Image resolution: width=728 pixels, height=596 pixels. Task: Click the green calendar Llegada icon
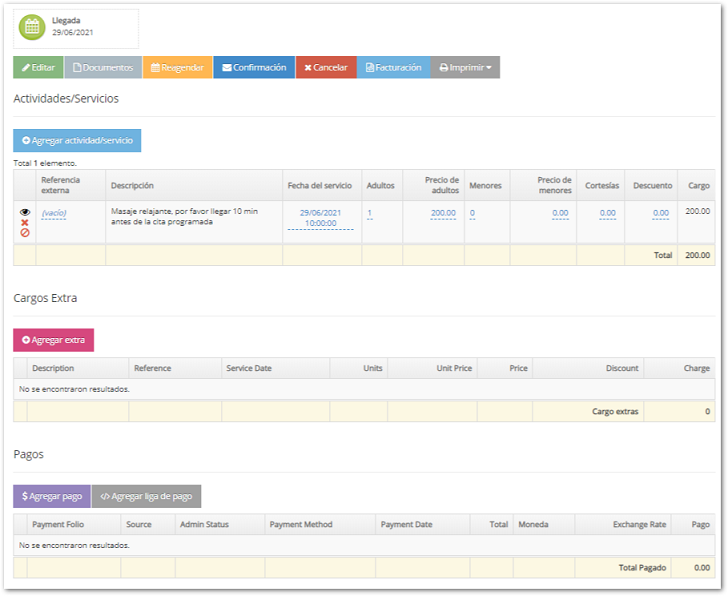tap(32, 27)
